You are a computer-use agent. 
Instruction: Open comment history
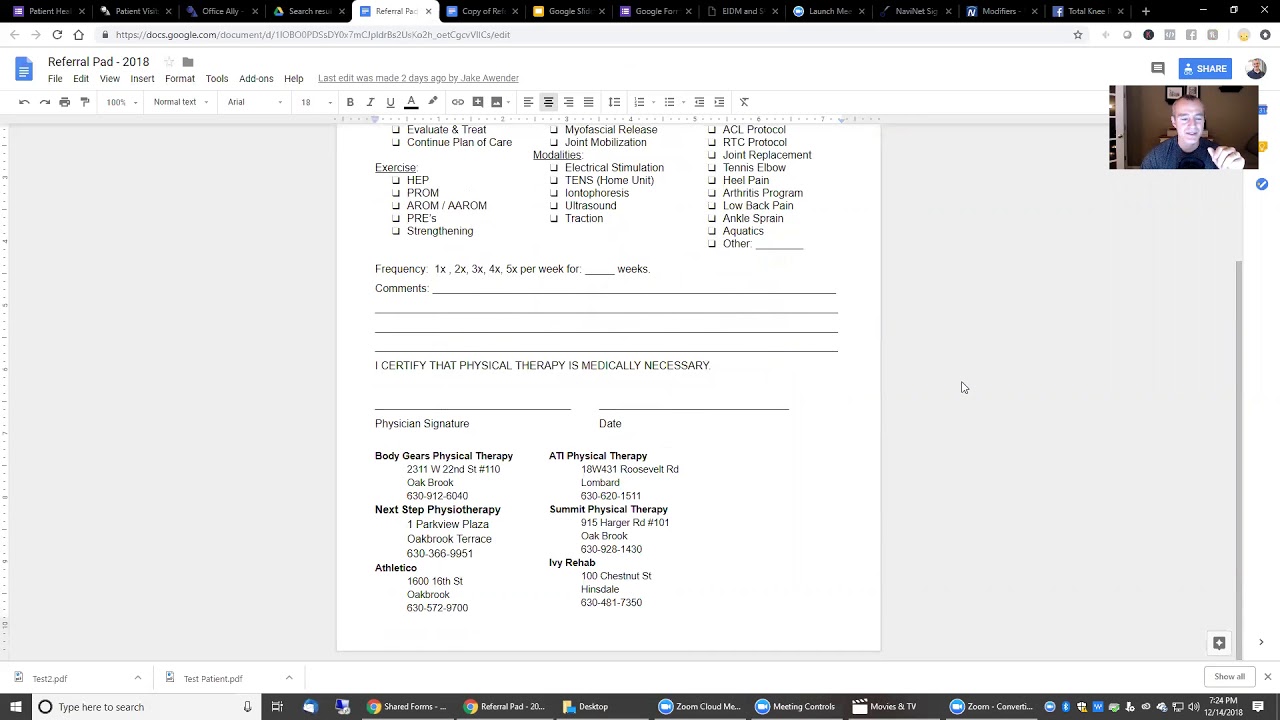pyautogui.click(x=1157, y=68)
